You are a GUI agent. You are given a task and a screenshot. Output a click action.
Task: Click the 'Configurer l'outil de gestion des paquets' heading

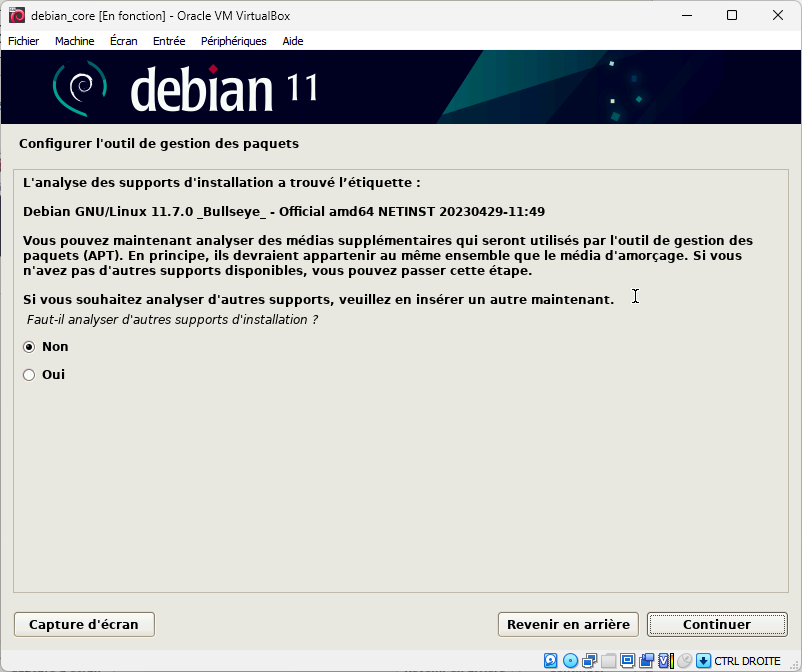[159, 144]
